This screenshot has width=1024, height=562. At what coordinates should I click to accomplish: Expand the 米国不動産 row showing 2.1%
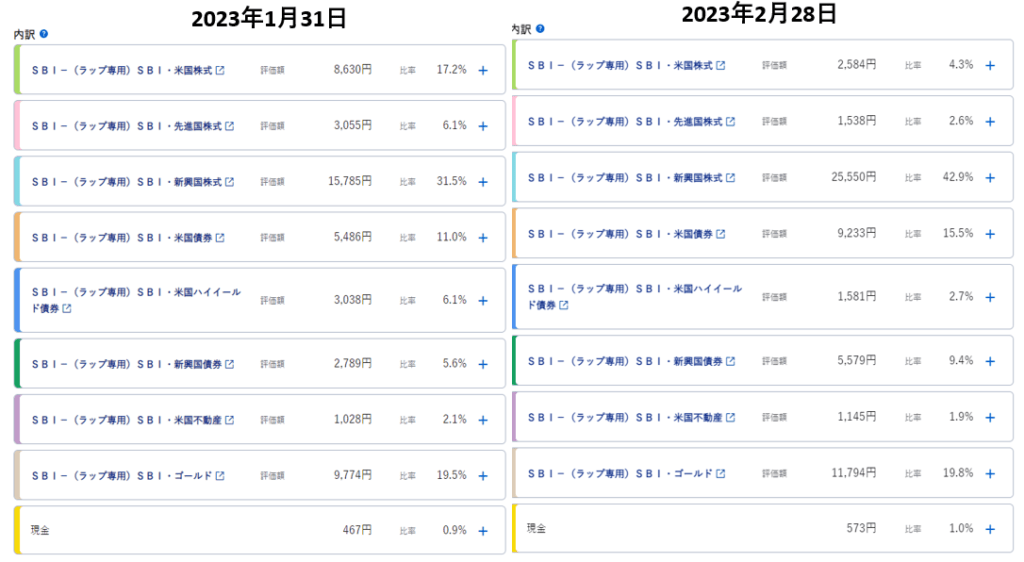(x=483, y=420)
